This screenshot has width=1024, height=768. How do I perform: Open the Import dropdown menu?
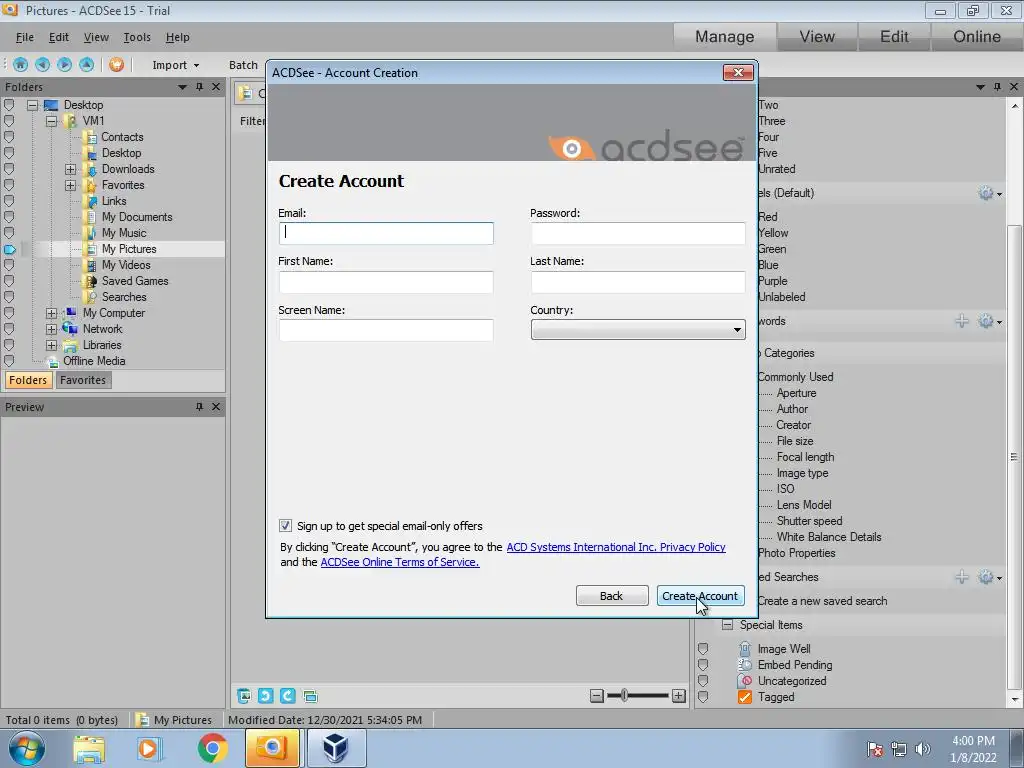tap(176, 65)
